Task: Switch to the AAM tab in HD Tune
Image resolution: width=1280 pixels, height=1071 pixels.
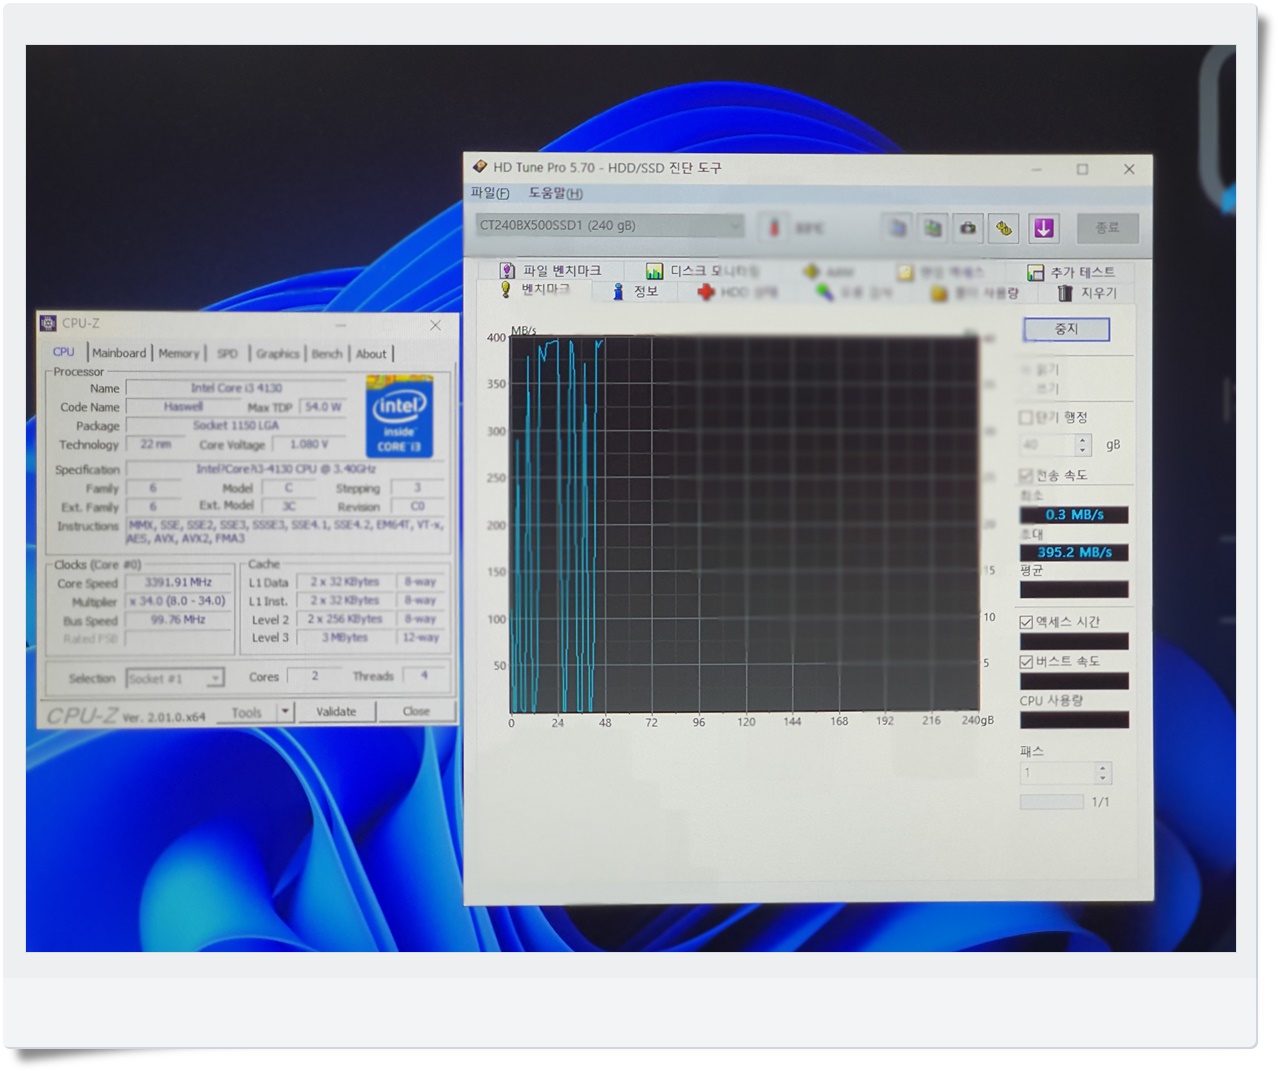Action: [x=828, y=271]
